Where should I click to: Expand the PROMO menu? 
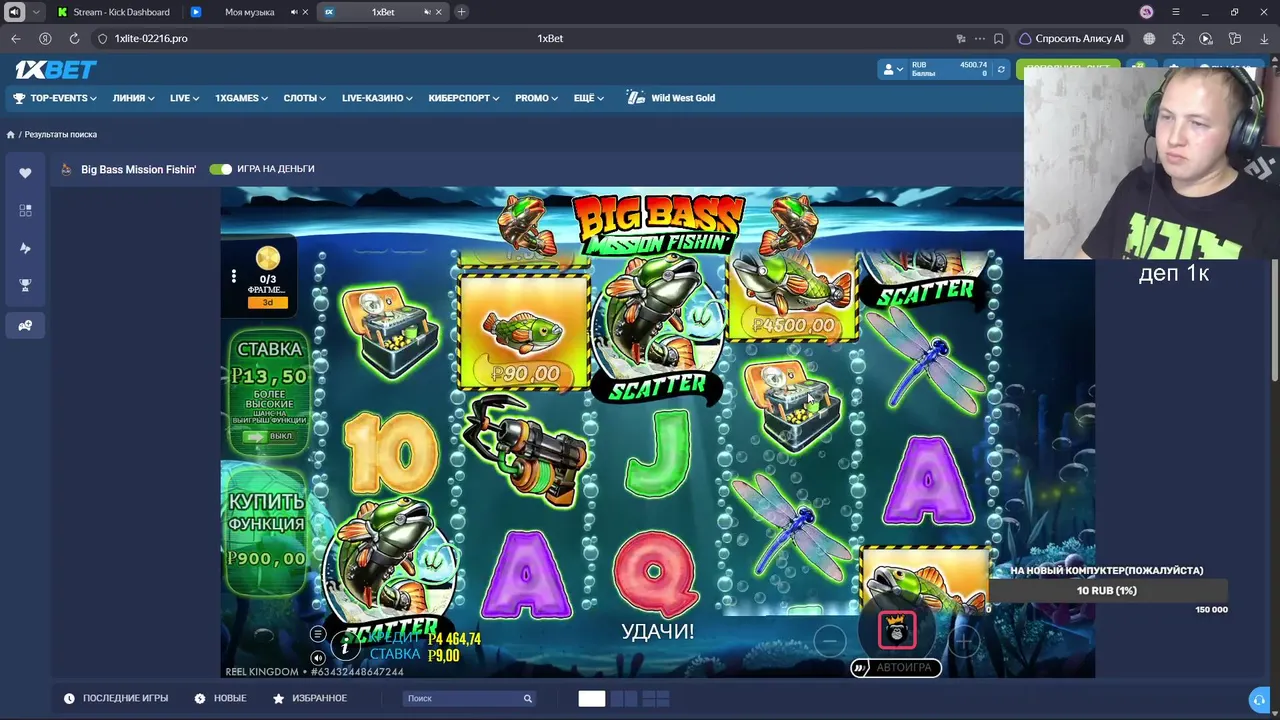click(x=537, y=98)
